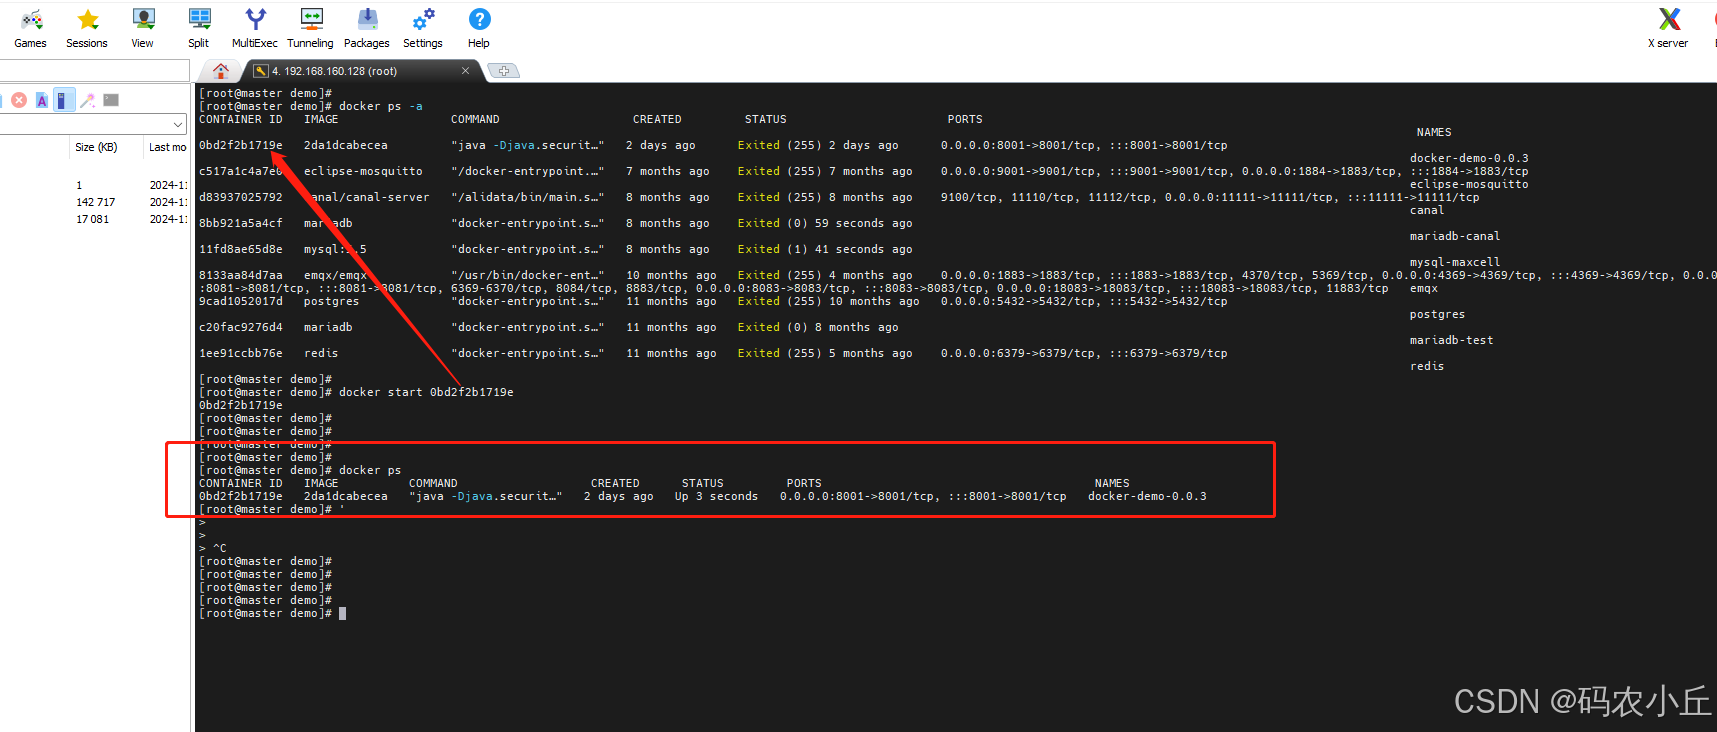Select the file row with size 17 081
1717x732 pixels.
coord(94,219)
